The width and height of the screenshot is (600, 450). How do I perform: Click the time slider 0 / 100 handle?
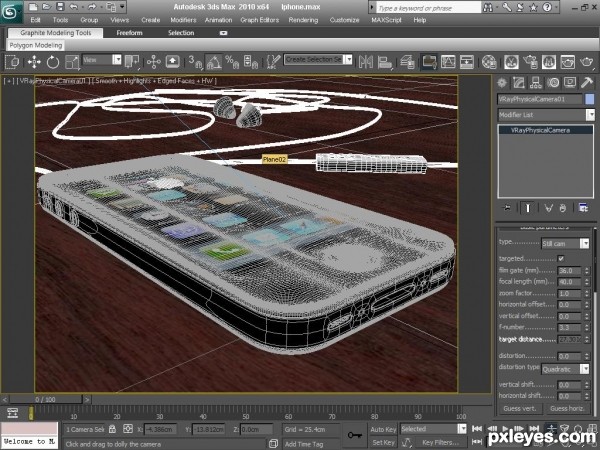click(46, 399)
